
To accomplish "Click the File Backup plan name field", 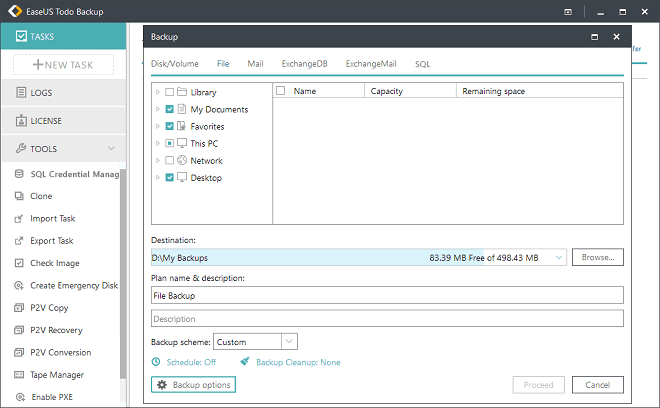I will (x=387, y=295).
